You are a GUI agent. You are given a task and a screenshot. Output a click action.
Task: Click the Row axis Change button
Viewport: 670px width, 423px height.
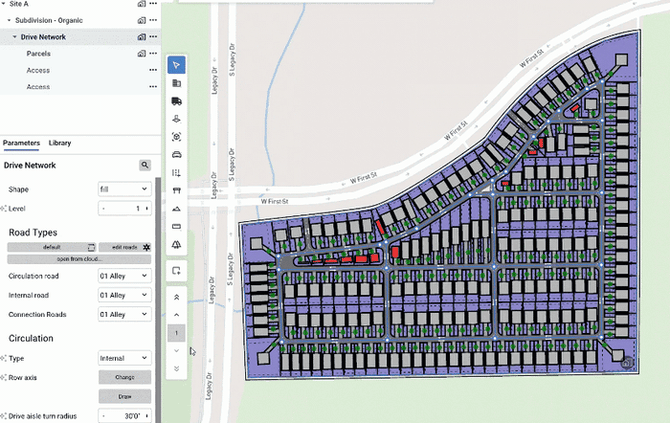pos(125,377)
